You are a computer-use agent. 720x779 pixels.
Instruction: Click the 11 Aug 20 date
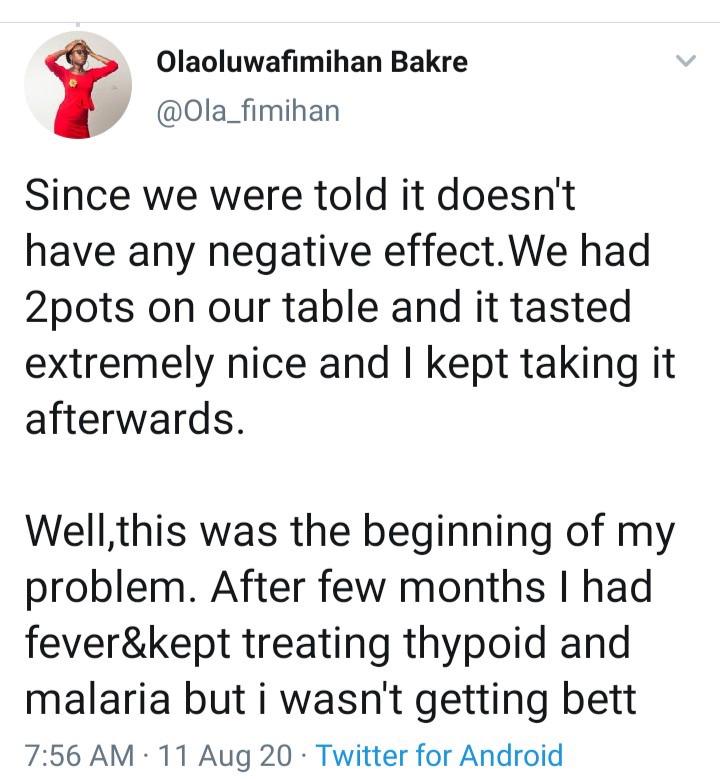pyautogui.click(x=225, y=755)
